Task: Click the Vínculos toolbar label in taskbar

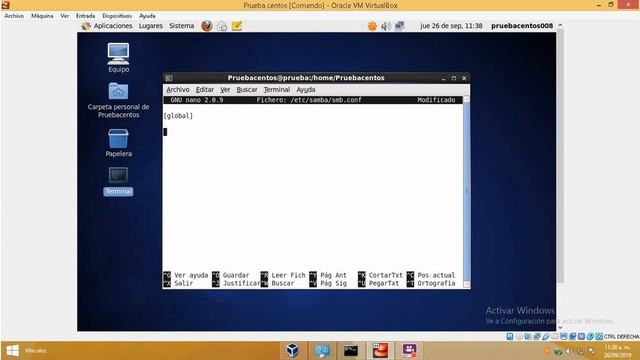Action: coord(36,351)
